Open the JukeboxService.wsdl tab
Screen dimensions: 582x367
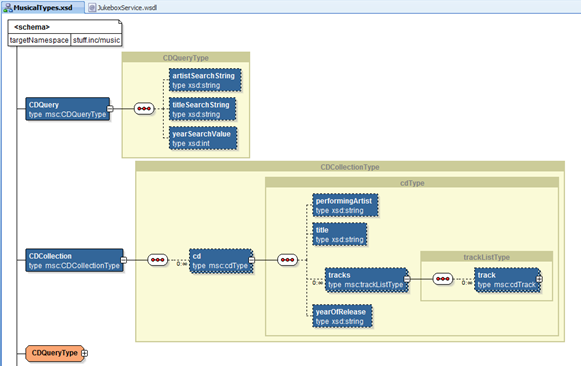point(122,7)
